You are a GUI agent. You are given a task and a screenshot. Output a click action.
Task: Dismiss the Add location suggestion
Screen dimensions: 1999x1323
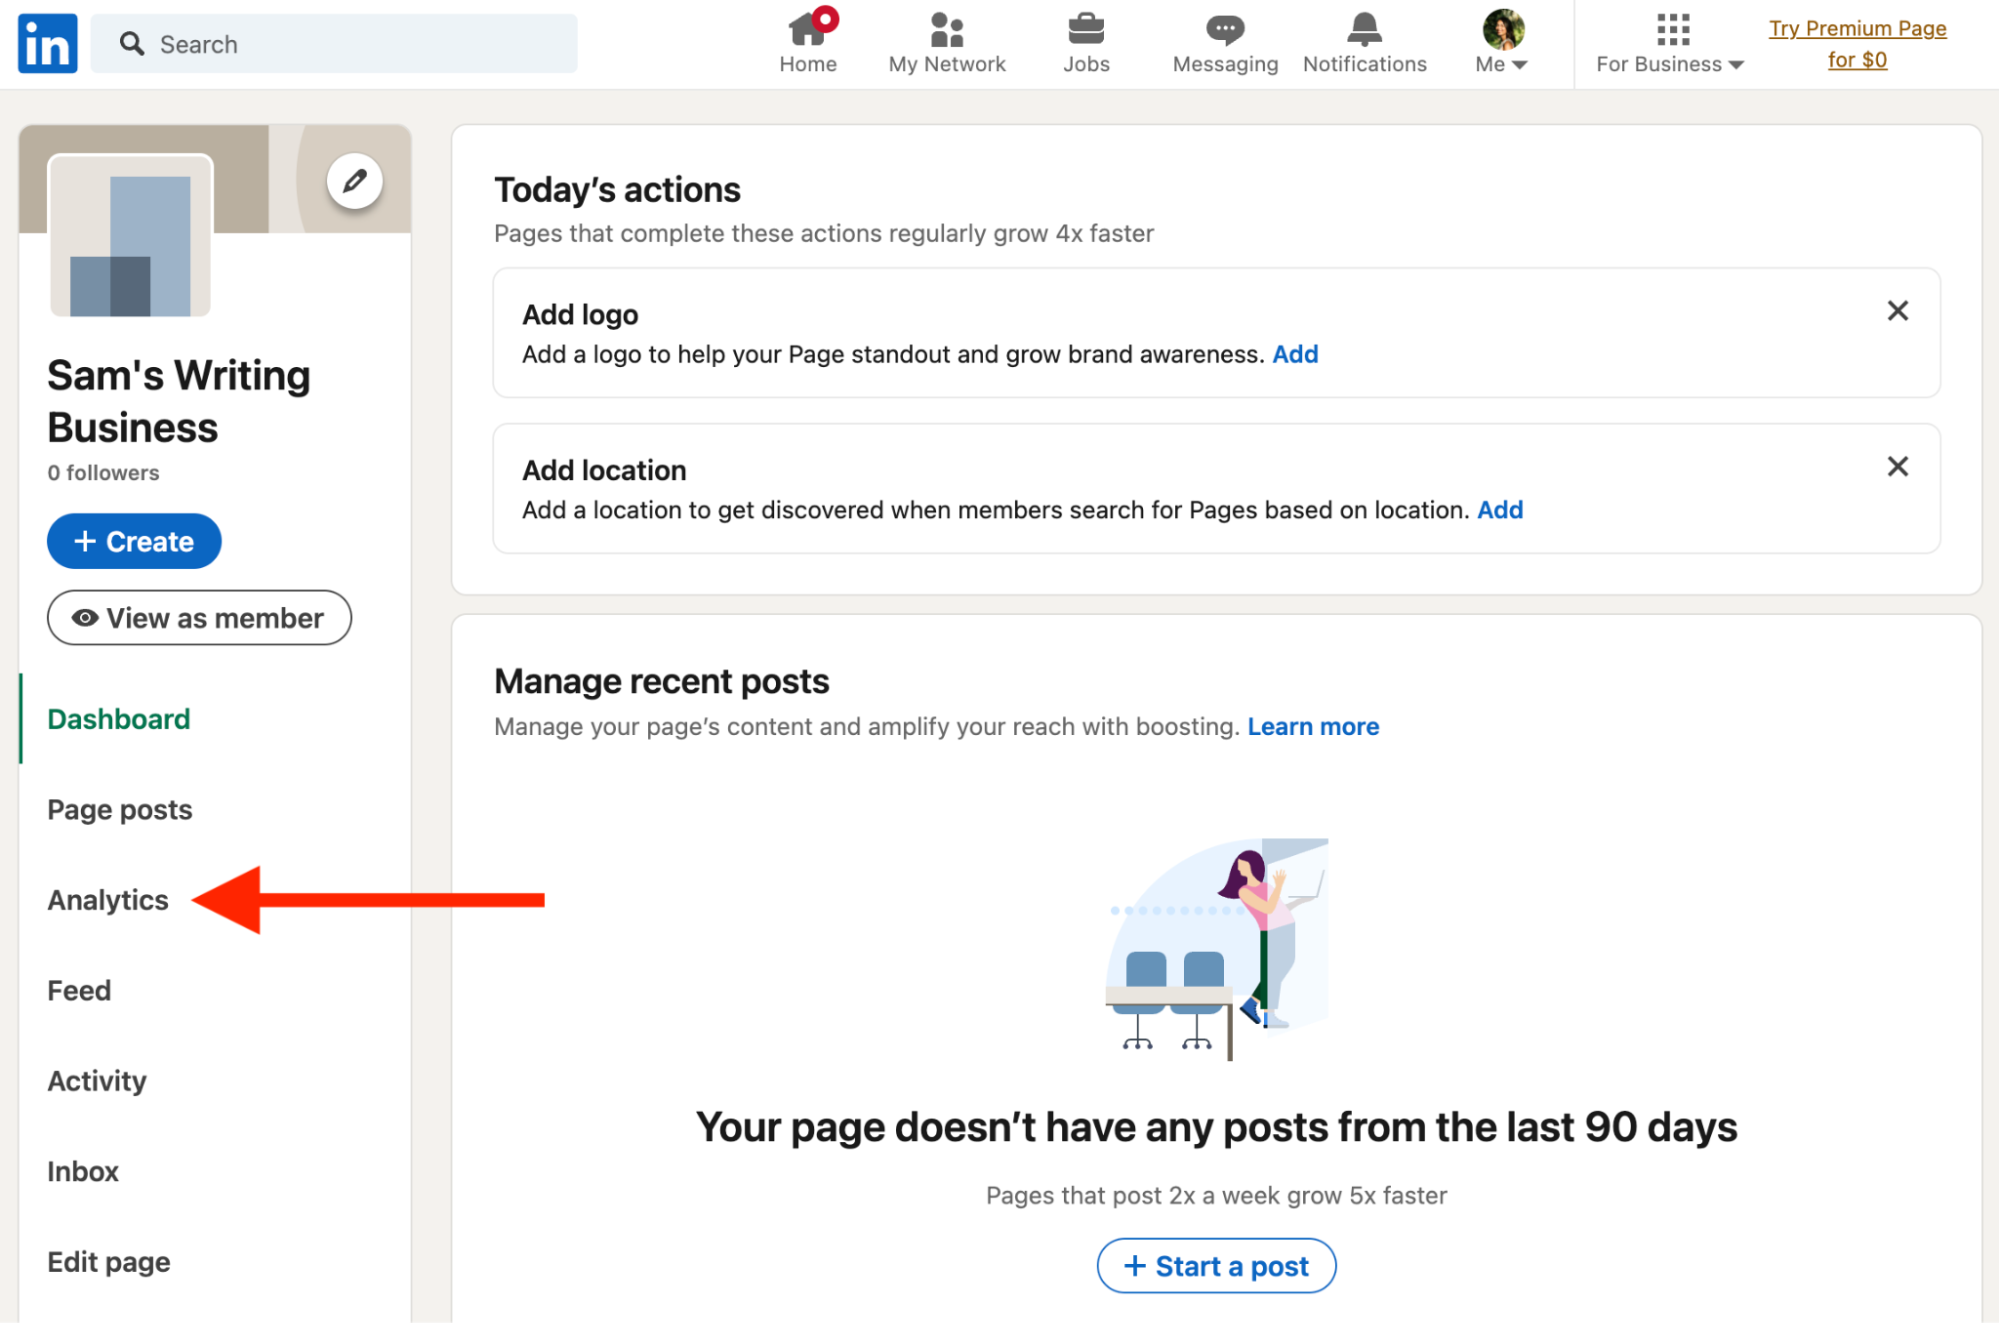click(x=1897, y=466)
